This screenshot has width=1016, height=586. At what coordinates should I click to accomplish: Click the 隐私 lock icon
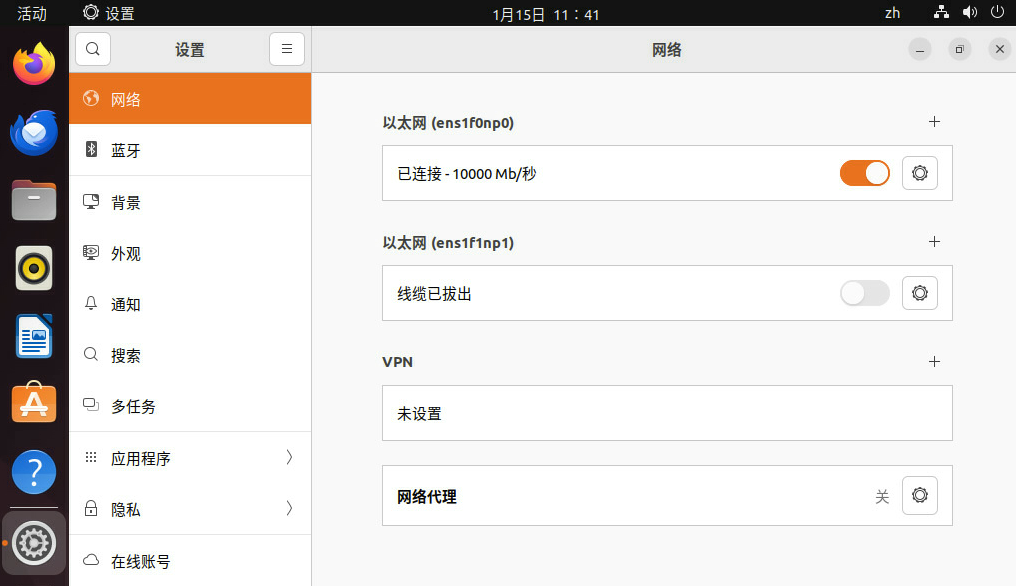(91, 508)
